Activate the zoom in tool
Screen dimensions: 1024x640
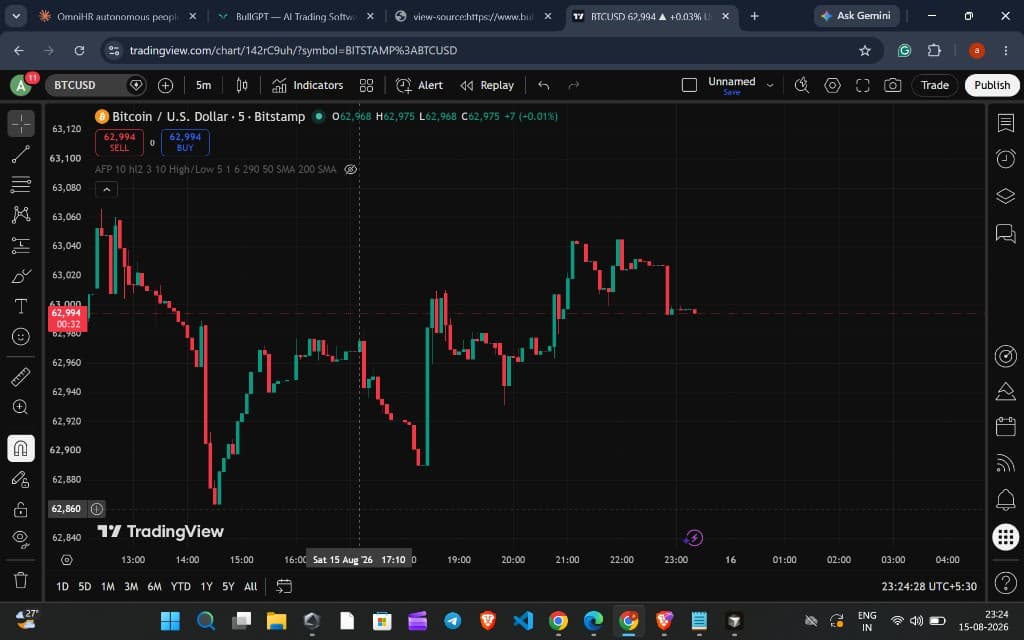tap(21, 408)
